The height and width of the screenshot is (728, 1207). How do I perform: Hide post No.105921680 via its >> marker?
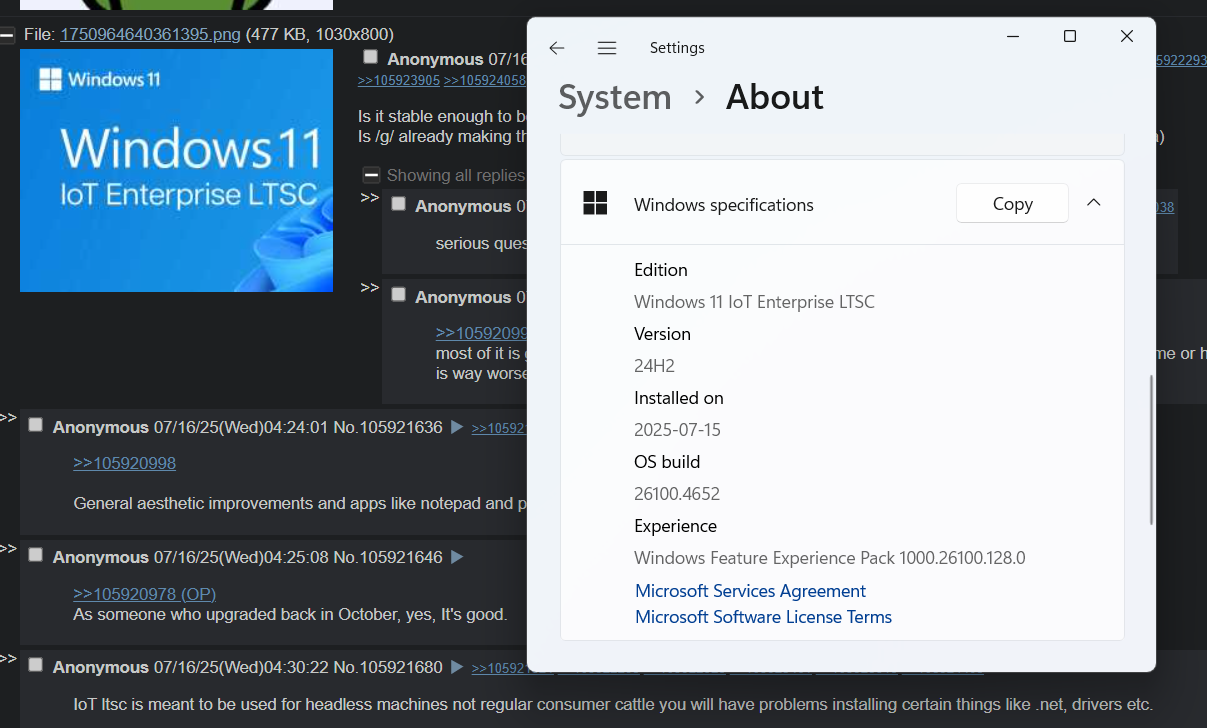point(8,658)
